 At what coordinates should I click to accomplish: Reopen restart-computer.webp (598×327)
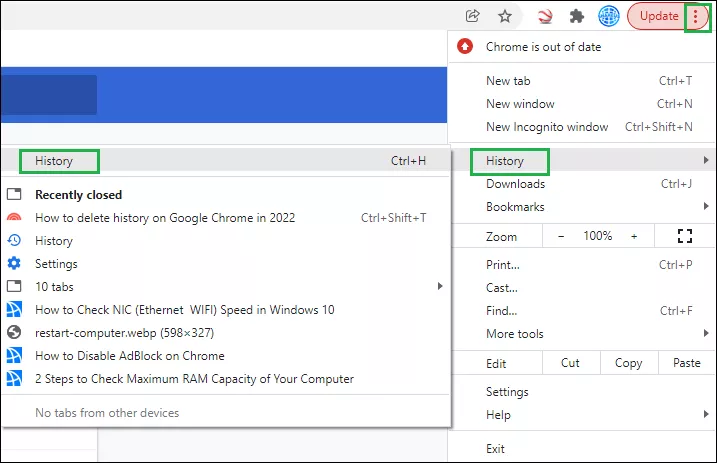(x=226, y=333)
